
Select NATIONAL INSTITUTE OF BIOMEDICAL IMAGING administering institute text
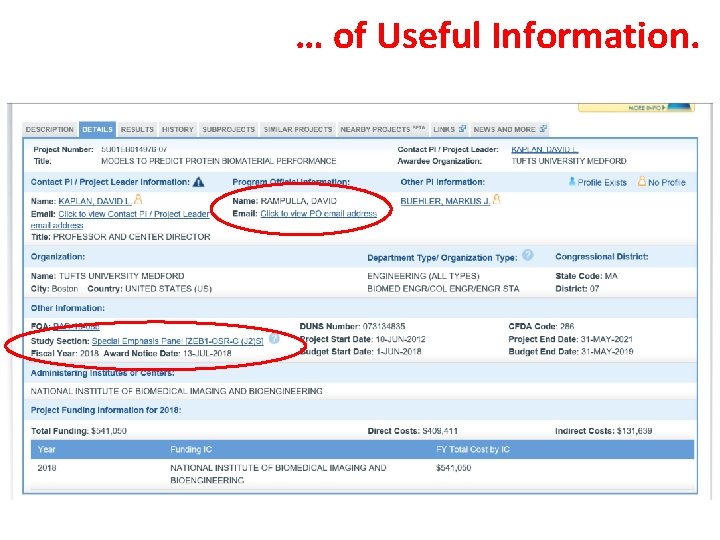point(176,391)
